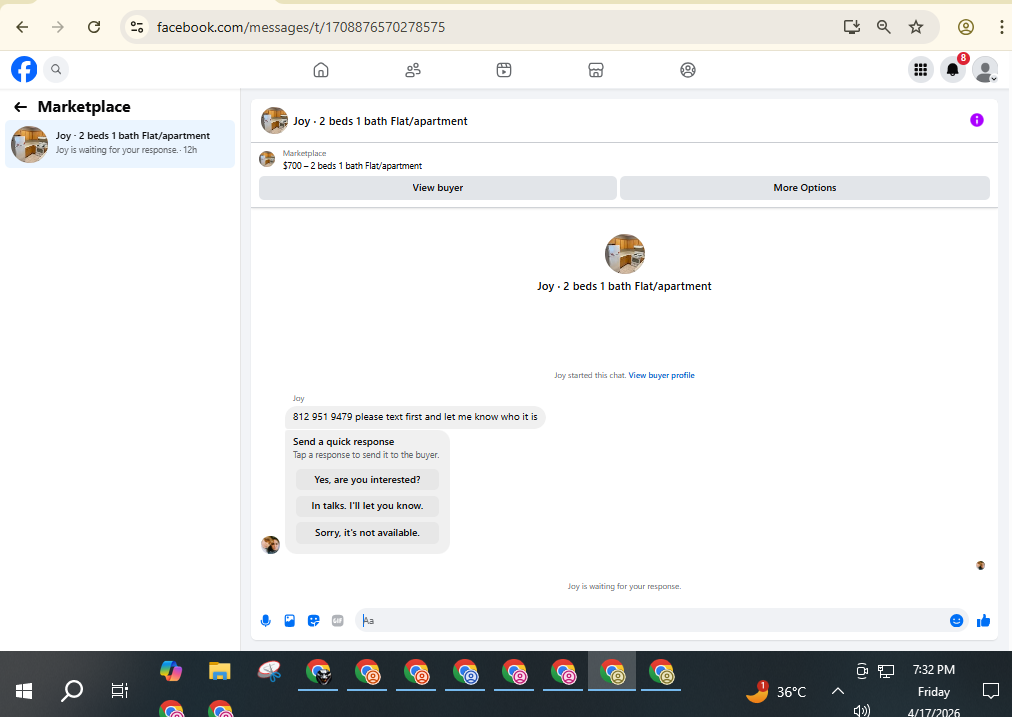The width and height of the screenshot is (1012, 717).
Task: Click the Marketplace back arrow
Action: pos(21,107)
